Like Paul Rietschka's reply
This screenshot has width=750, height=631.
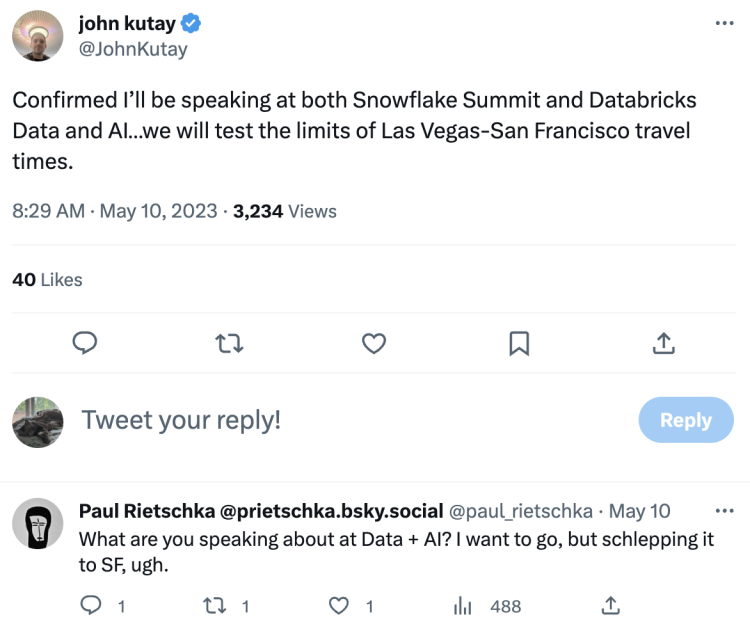(x=340, y=606)
